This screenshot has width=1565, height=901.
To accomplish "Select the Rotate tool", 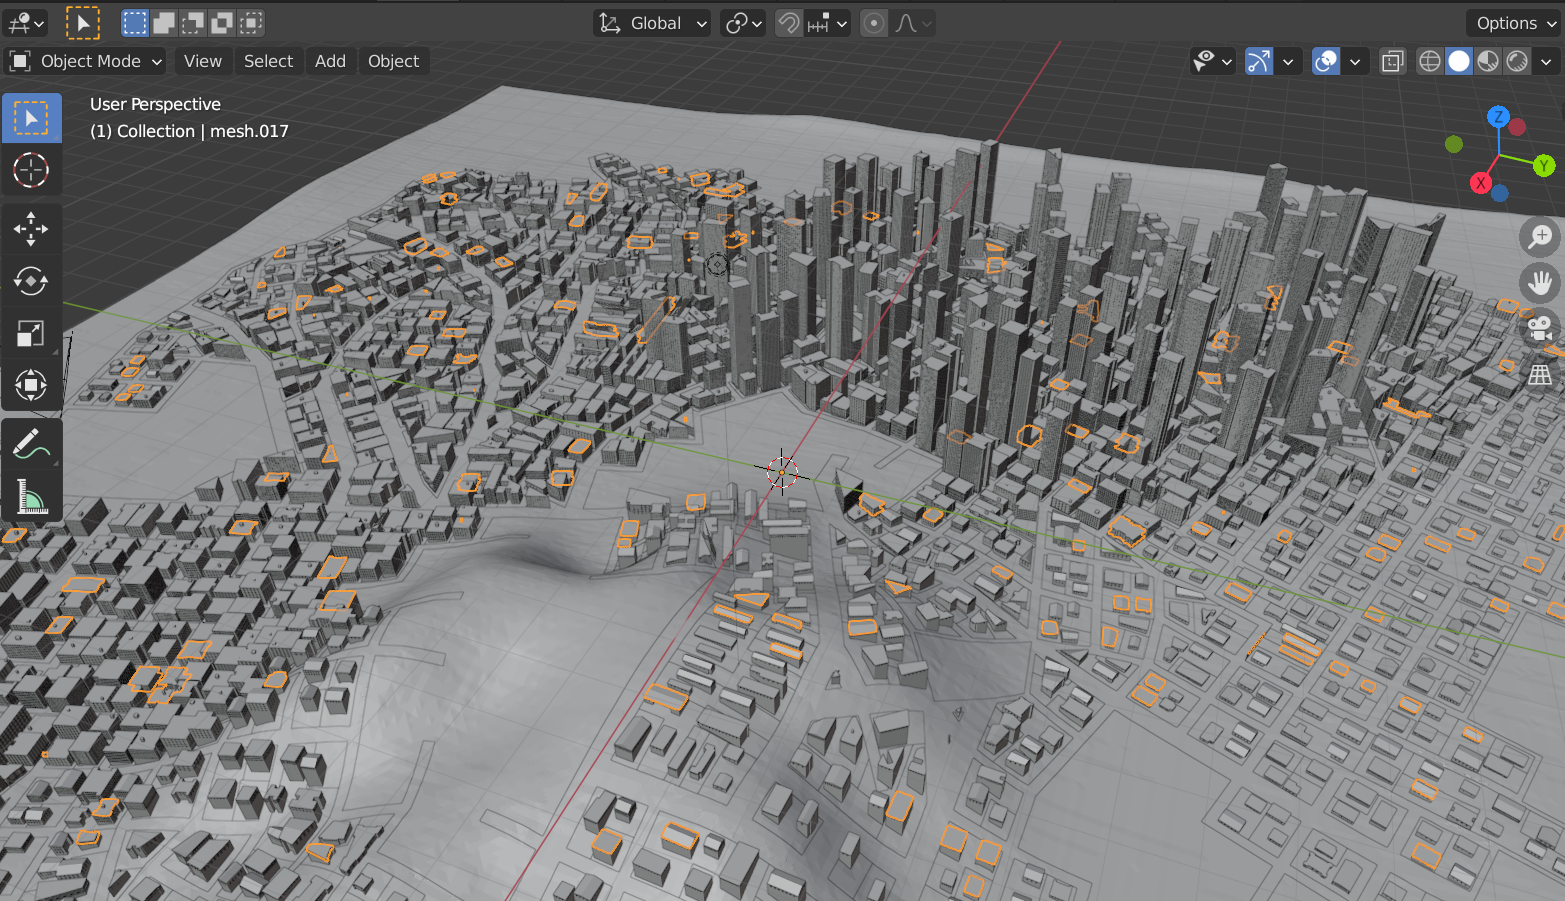I will (x=31, y=281).
